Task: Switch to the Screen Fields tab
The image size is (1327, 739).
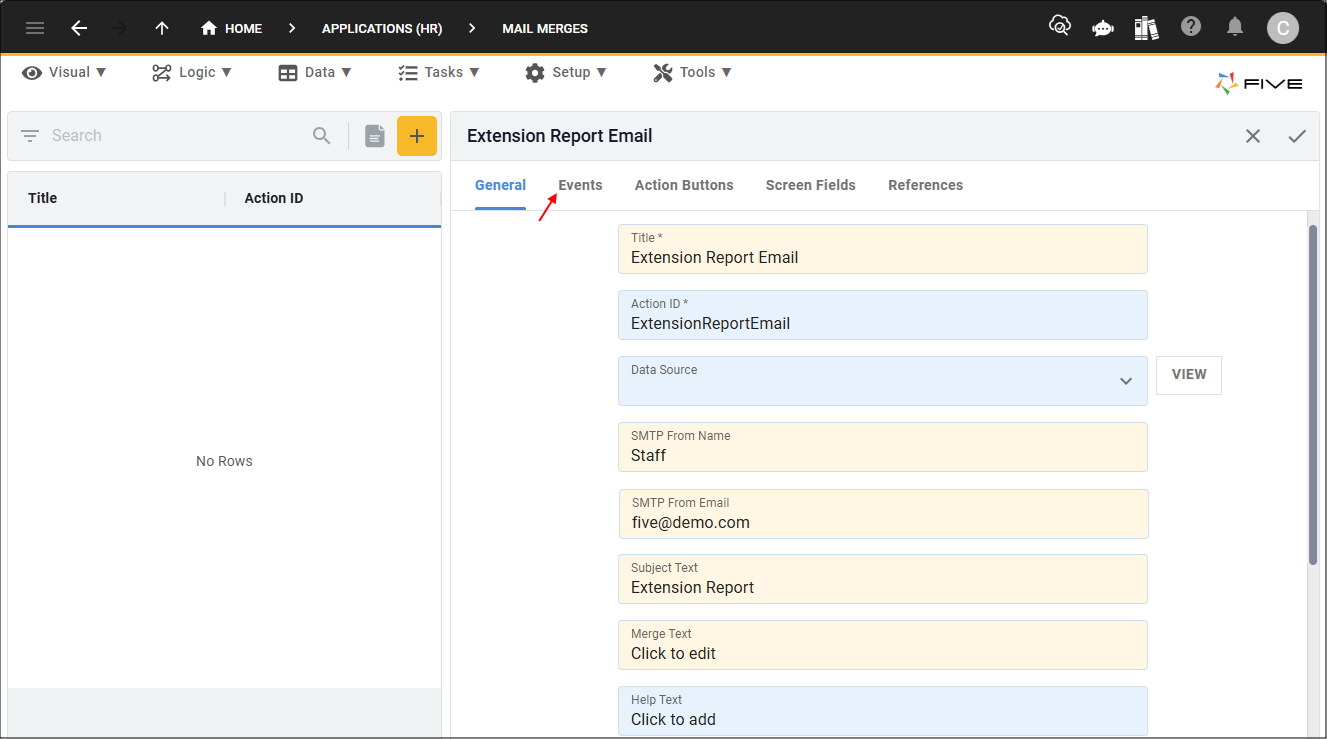Action: pyautogui.click(x=810, y=185)
